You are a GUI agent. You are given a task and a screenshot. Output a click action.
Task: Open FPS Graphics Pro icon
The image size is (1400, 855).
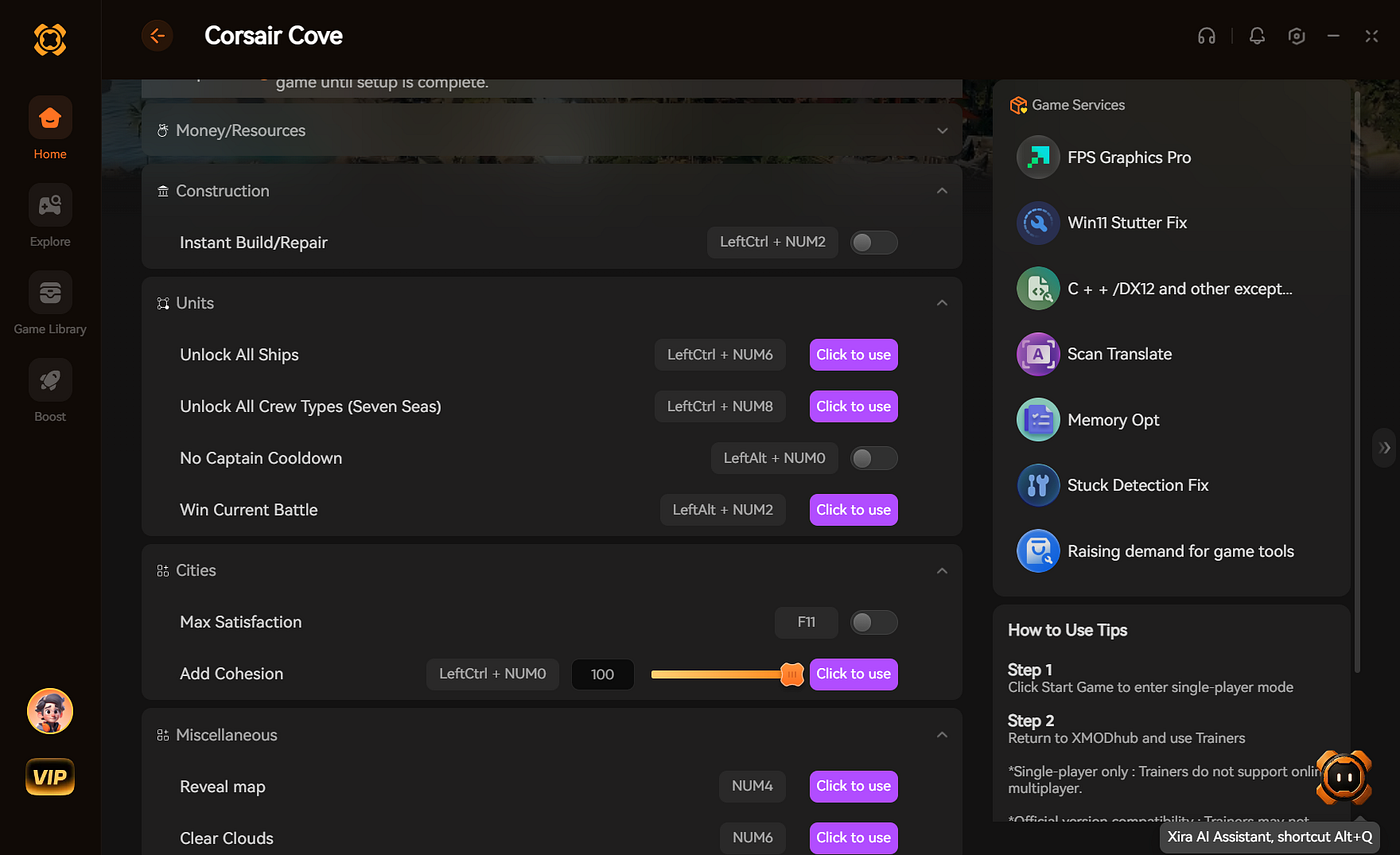pyautogui.click(x=1038, y=157)
